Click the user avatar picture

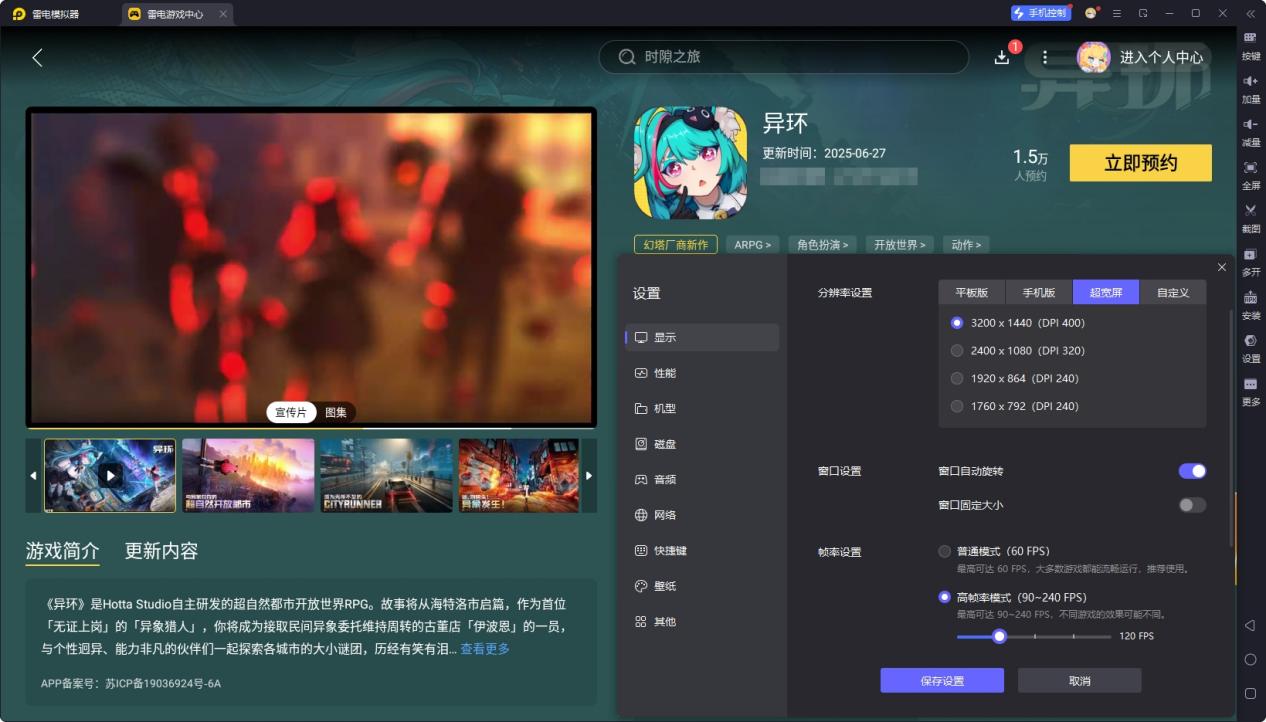tap(1093, 57)
